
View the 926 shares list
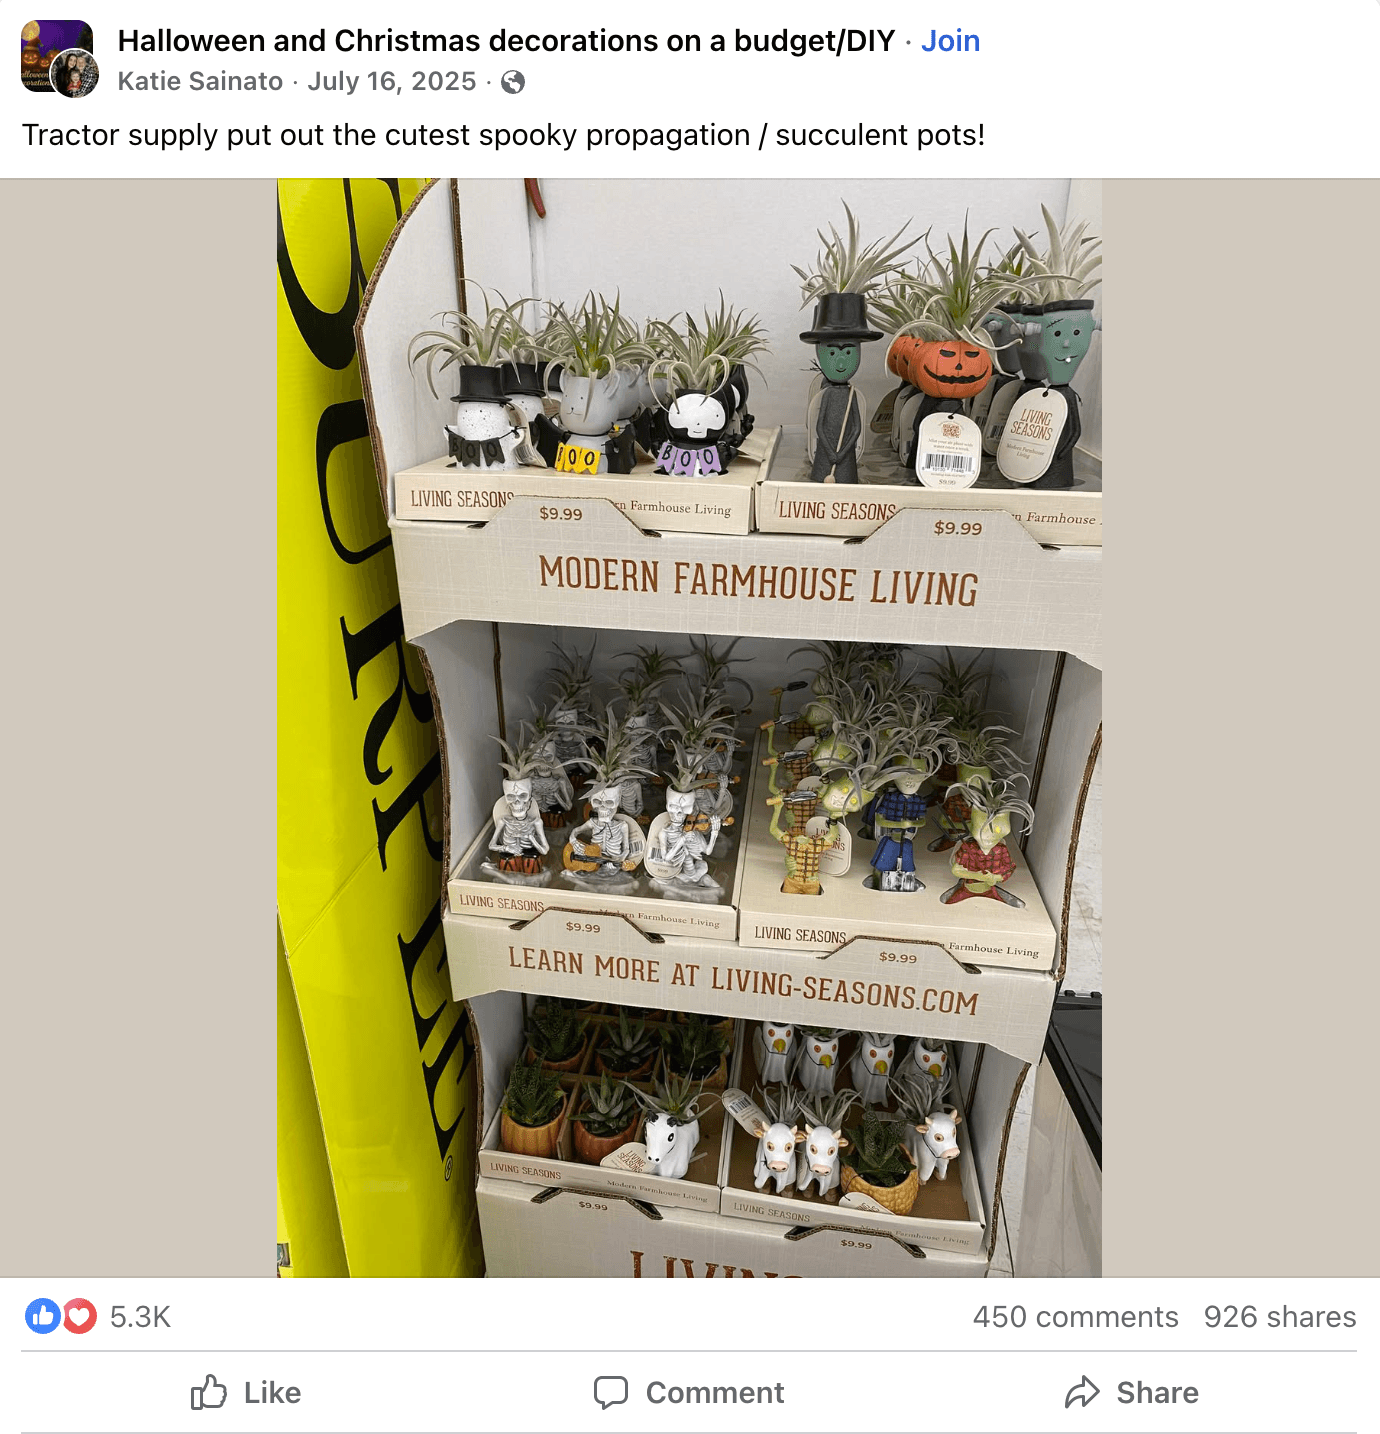[x=1280, y=1317]
